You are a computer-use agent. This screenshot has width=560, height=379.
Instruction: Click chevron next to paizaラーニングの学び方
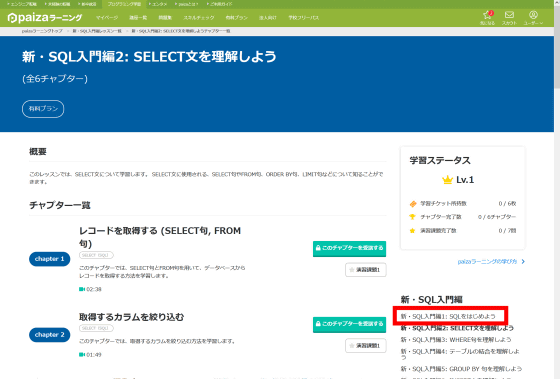pyautogui.click(x=523, y=261)
